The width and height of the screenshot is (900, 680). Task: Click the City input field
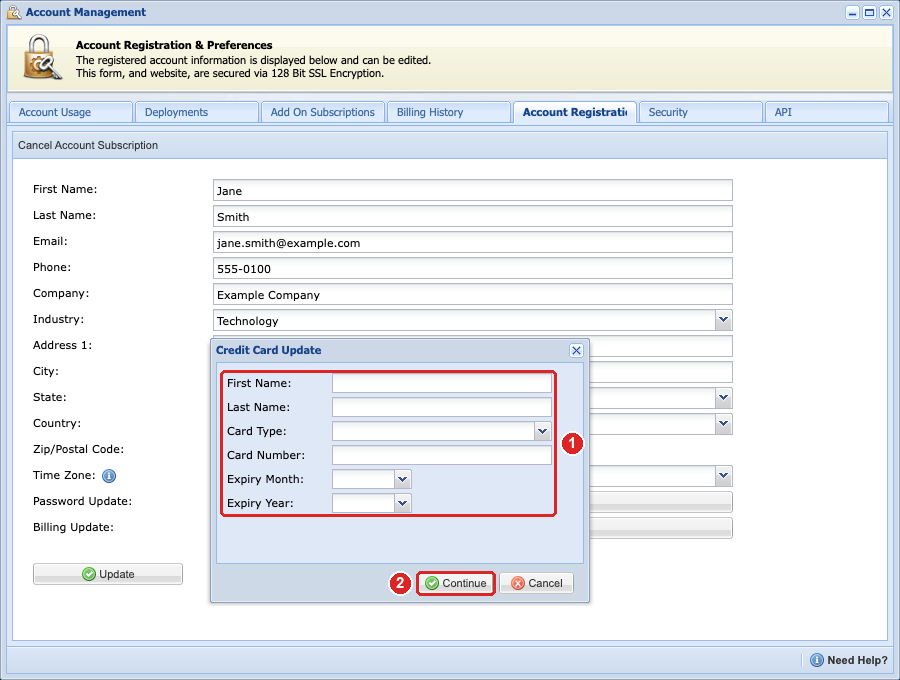(x=661, y=372)
